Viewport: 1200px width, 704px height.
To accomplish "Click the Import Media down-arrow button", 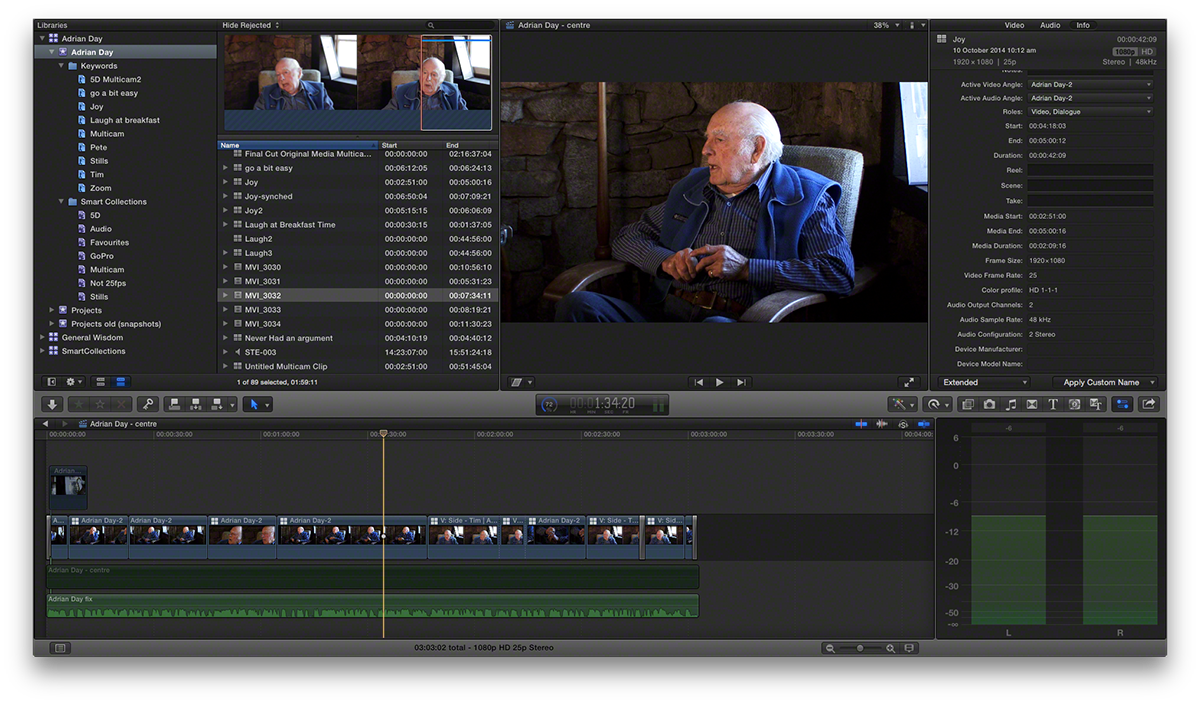I will [52, 404].
